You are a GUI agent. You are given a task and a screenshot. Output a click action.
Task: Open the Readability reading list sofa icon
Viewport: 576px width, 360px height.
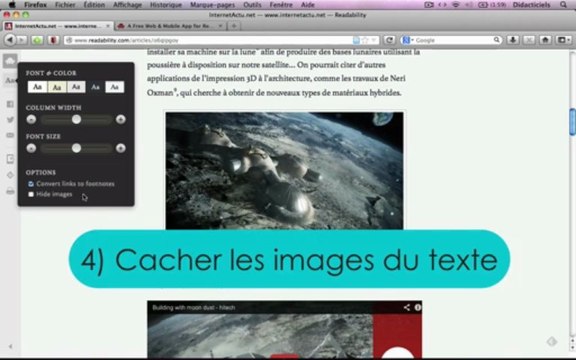click(x=10, y=61)
